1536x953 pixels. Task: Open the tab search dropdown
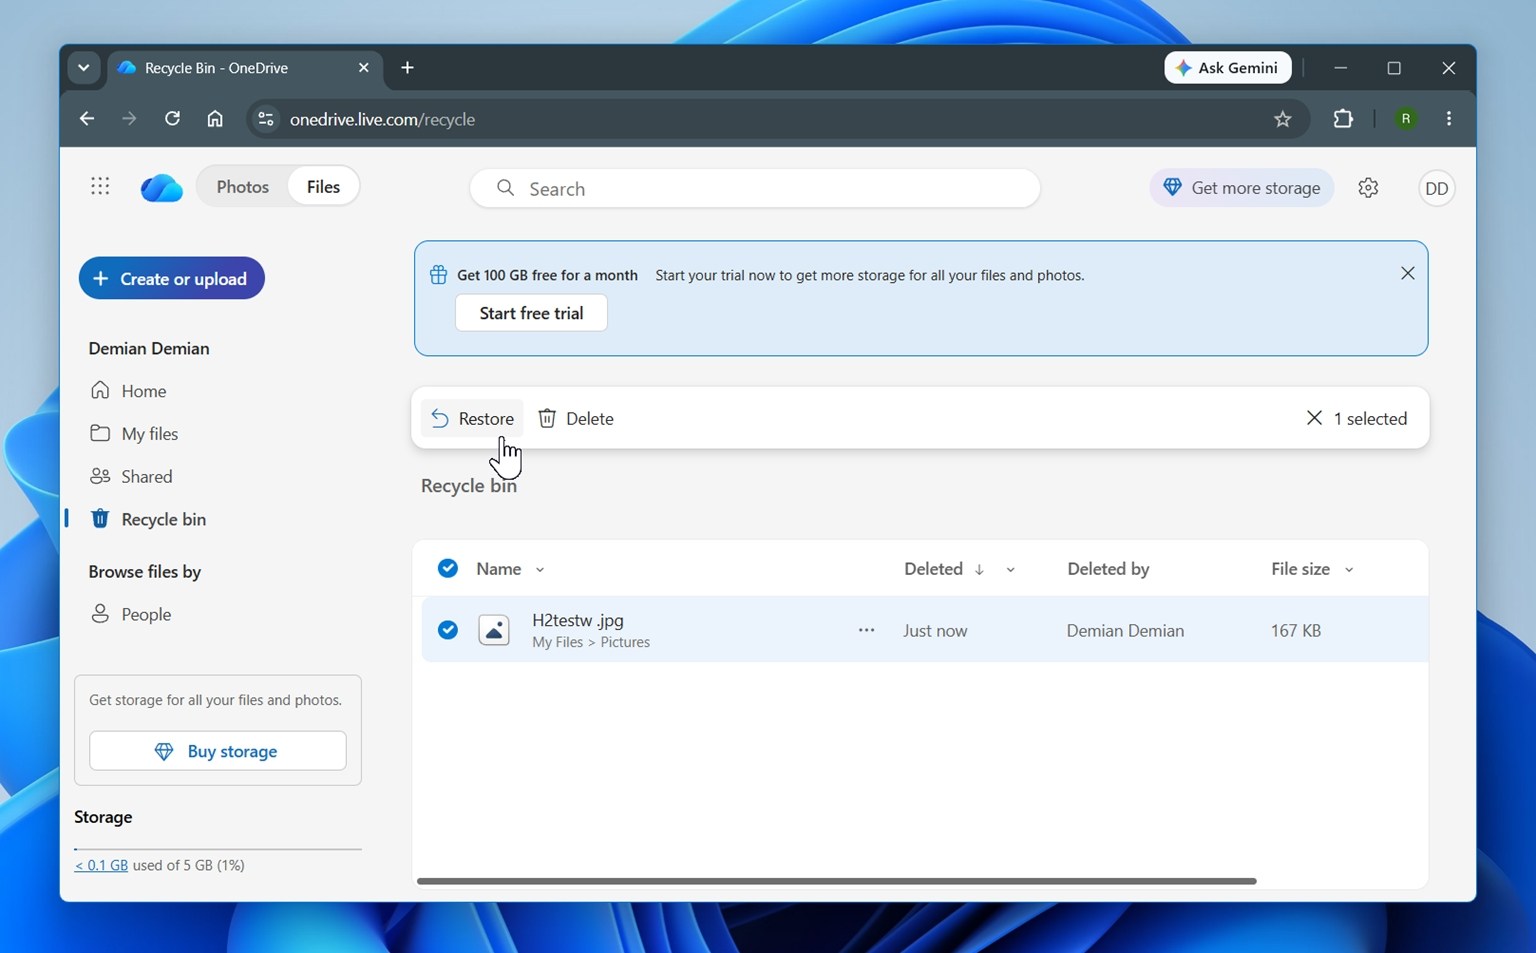[84, 68]
